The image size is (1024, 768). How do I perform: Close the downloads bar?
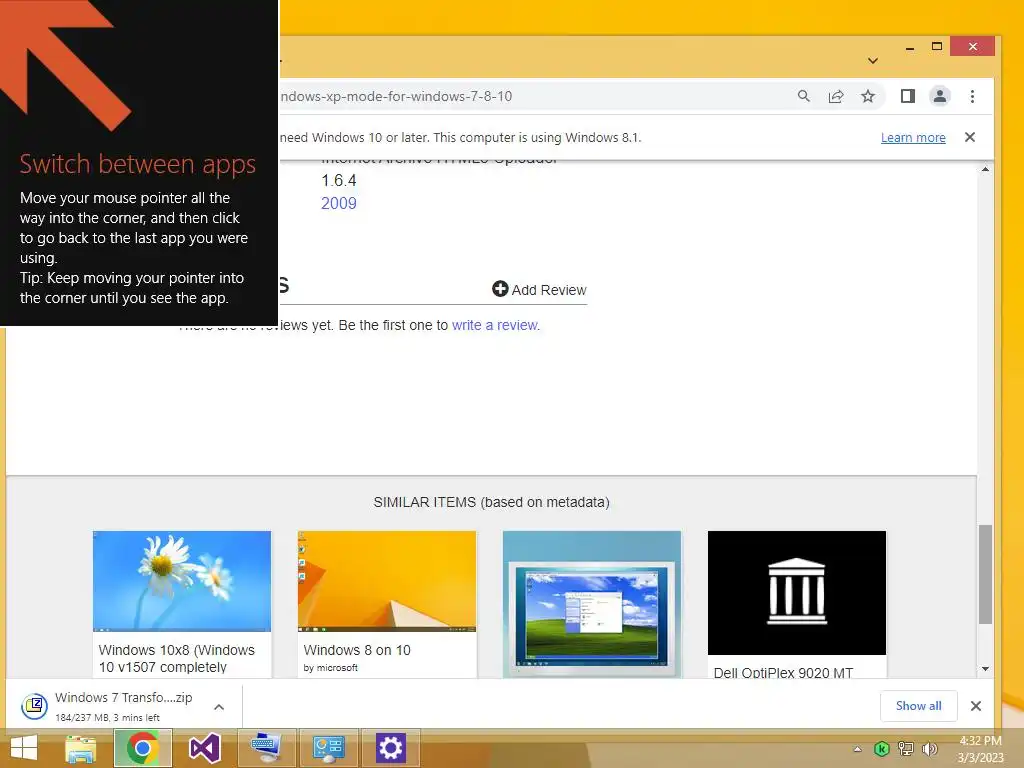pos(976,706)
